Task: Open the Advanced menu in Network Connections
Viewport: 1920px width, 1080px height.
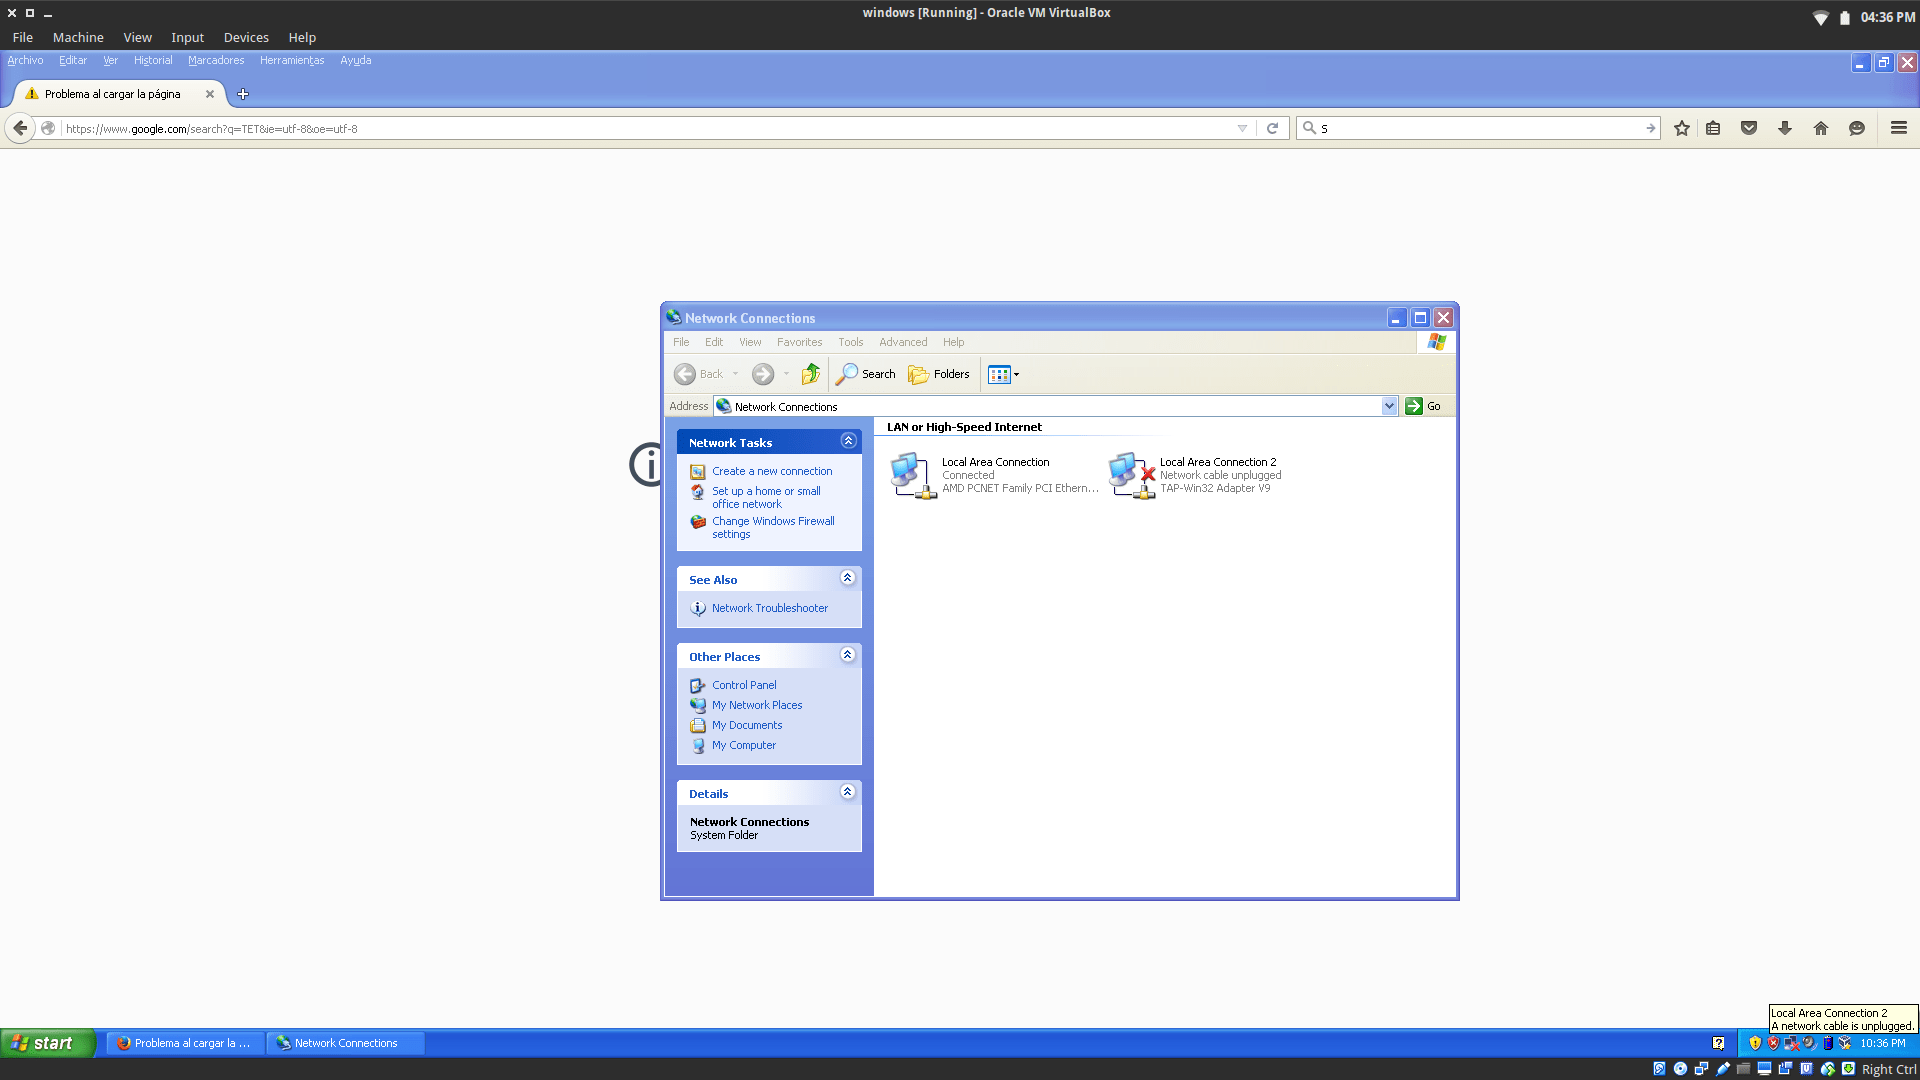Action: click(902, 342)
